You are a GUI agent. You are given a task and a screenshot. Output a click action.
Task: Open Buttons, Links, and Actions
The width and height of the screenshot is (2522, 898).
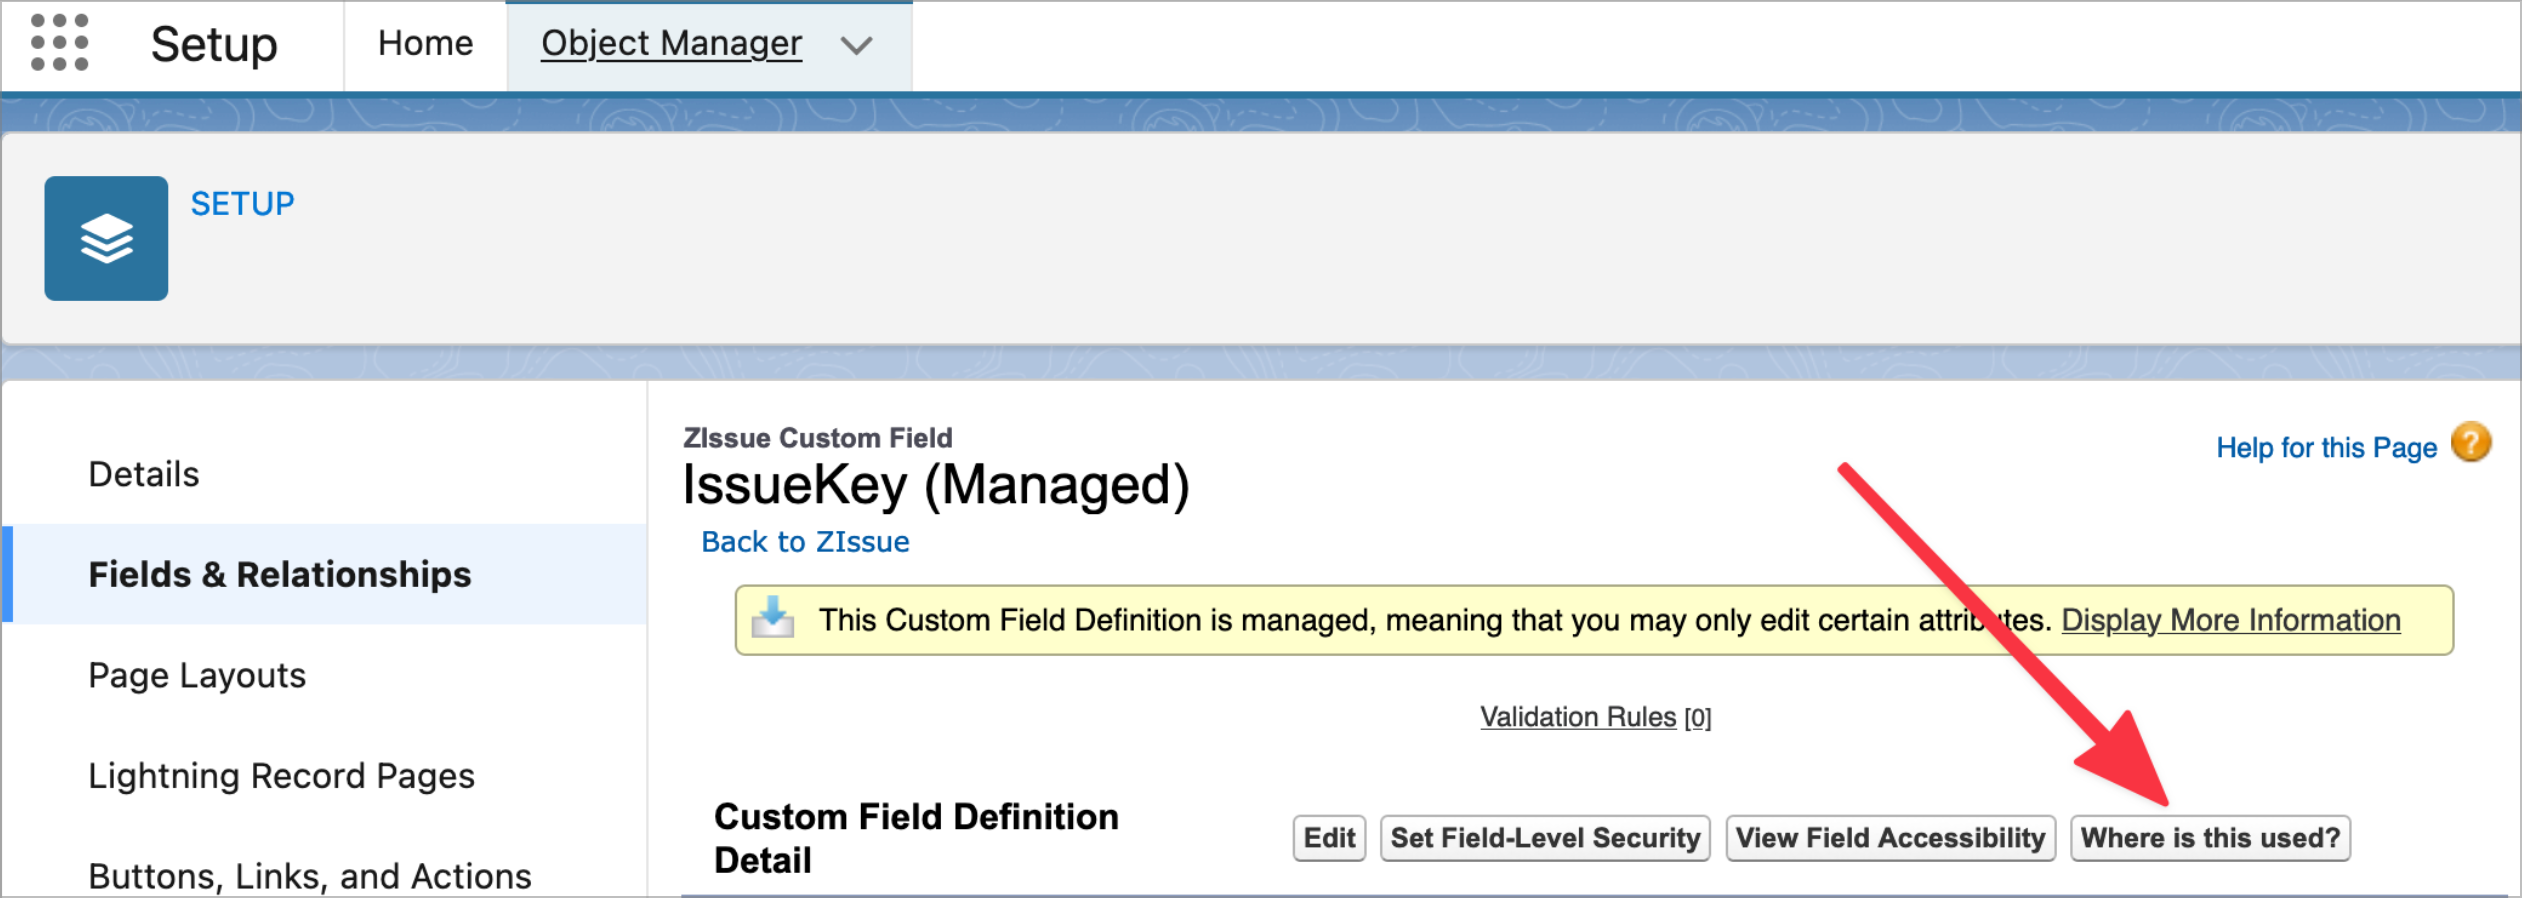coord(310,875)
